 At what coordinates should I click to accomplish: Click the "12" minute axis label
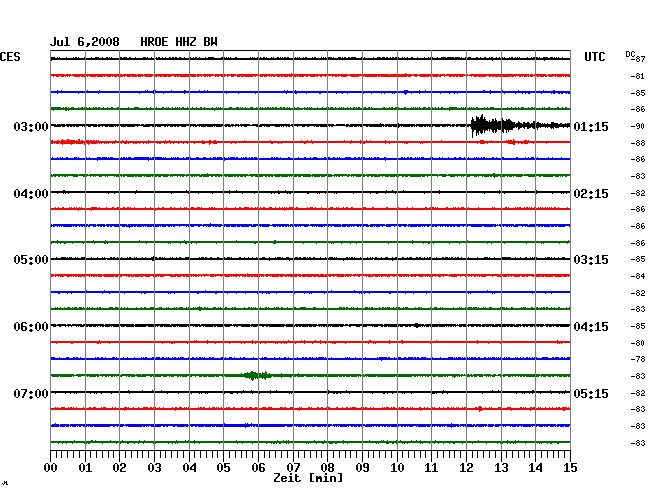pyautogui.click(x=466, y=468)
